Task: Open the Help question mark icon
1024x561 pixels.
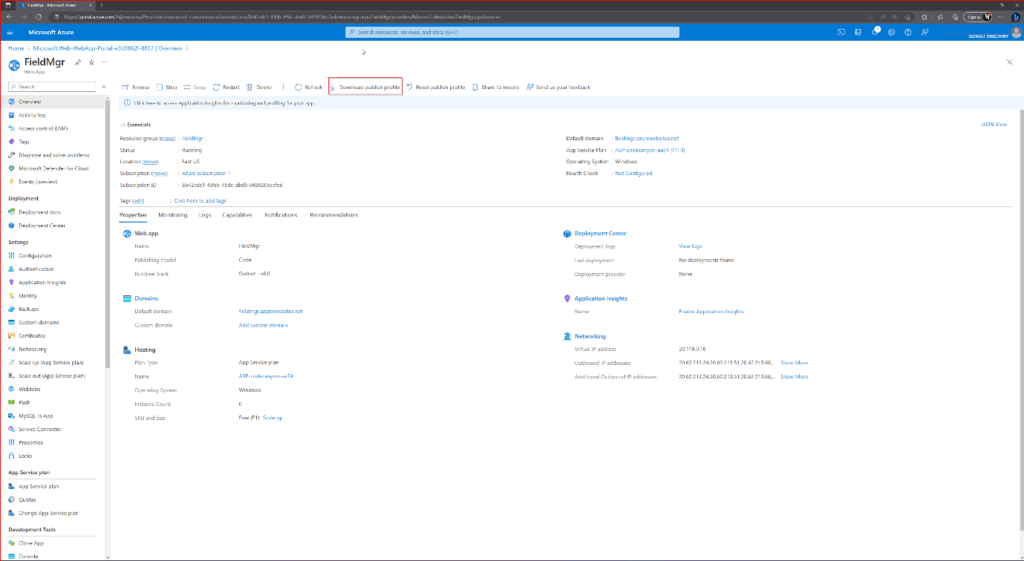Action: (908, 32)
